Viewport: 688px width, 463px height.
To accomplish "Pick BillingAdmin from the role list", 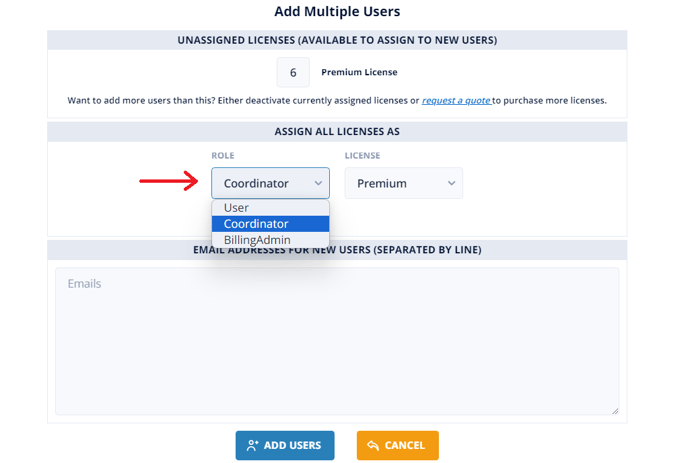I will pos(270,240).
